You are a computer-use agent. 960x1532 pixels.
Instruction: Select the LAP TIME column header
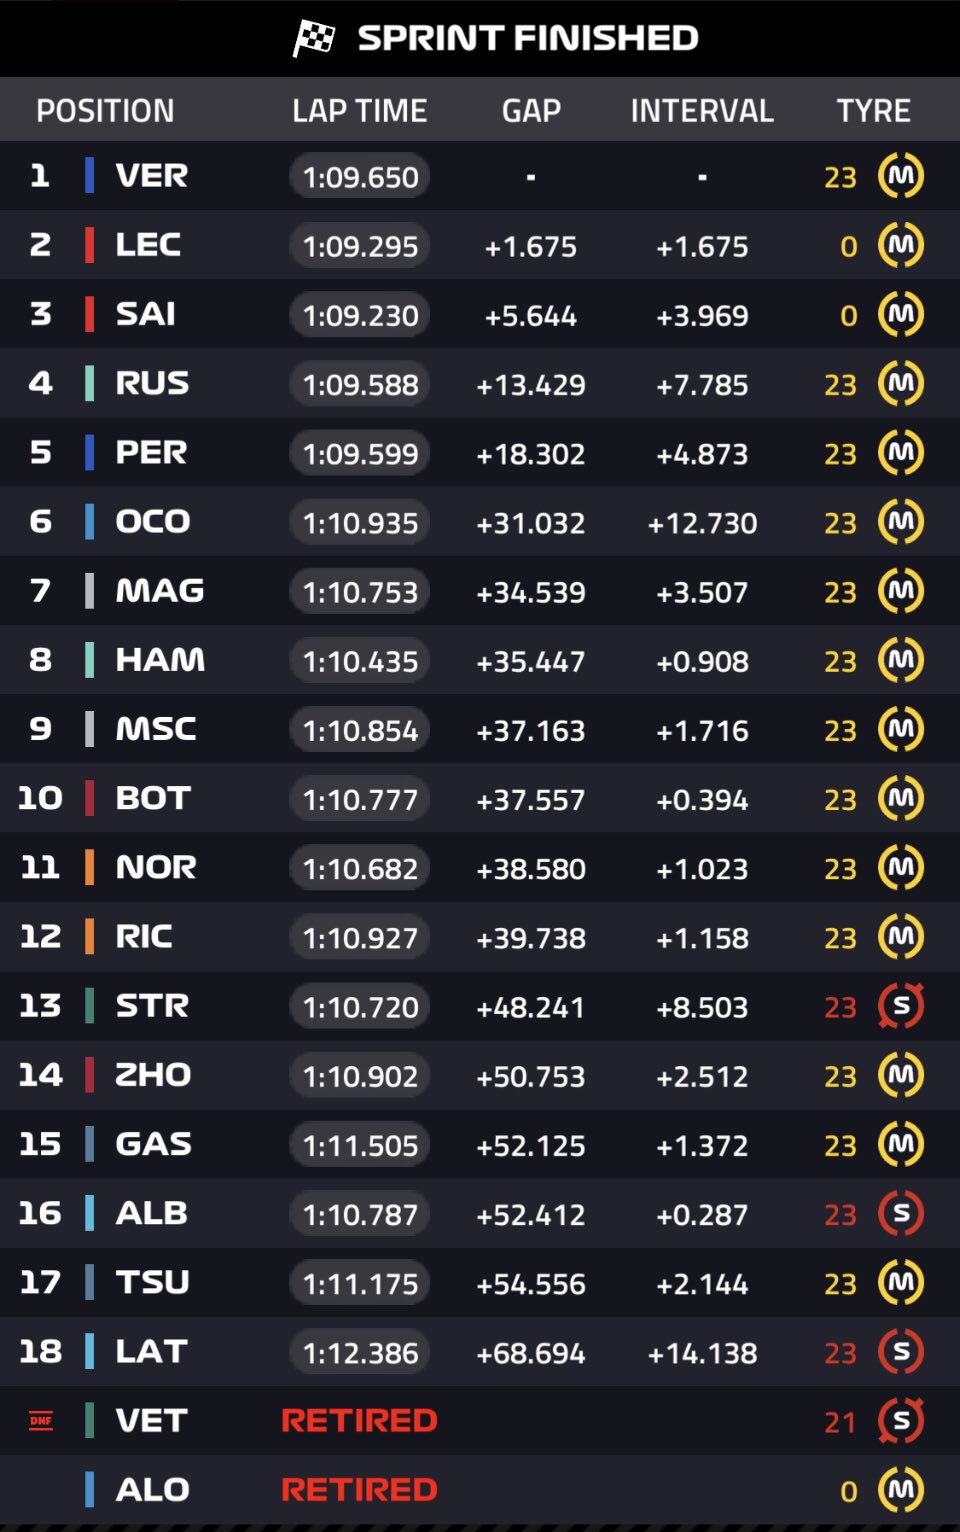(x=360, y=110)
